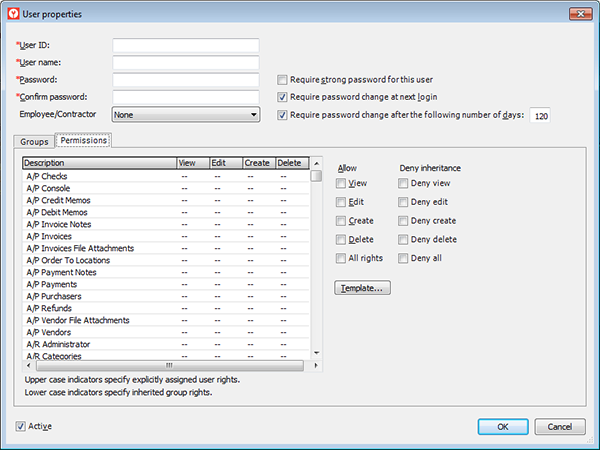Toggle the Active checkbox
Screen dimensions: 600x450
click(22, 426)
